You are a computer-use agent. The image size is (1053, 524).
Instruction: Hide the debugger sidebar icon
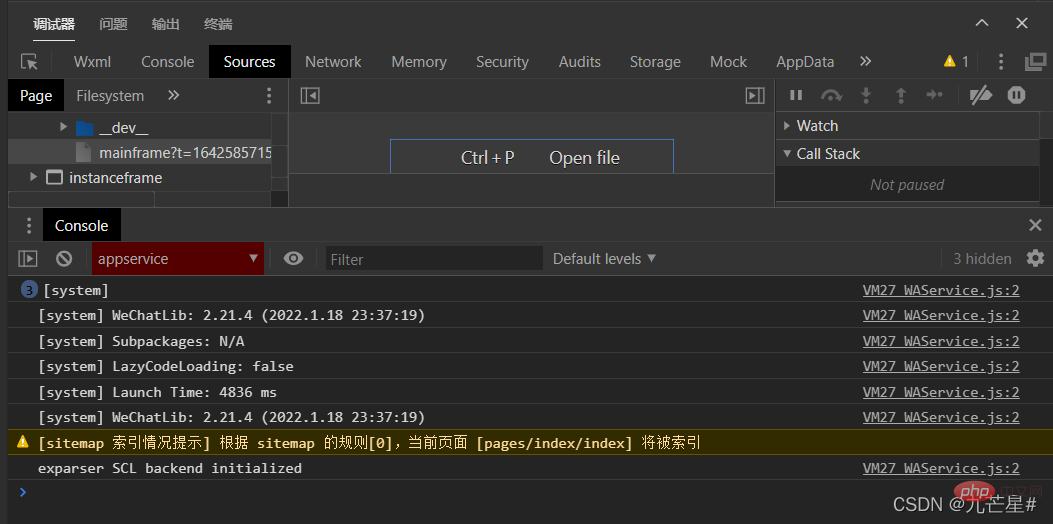pyautogui.click(x=756, y=95)
